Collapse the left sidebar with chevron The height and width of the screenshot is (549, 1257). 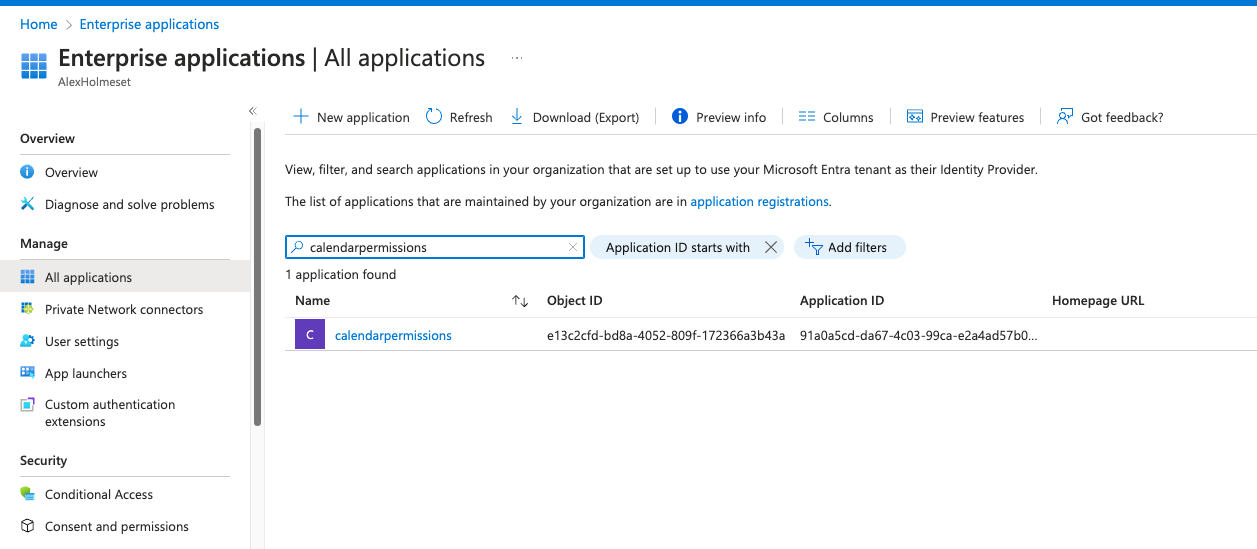(253, 111)
